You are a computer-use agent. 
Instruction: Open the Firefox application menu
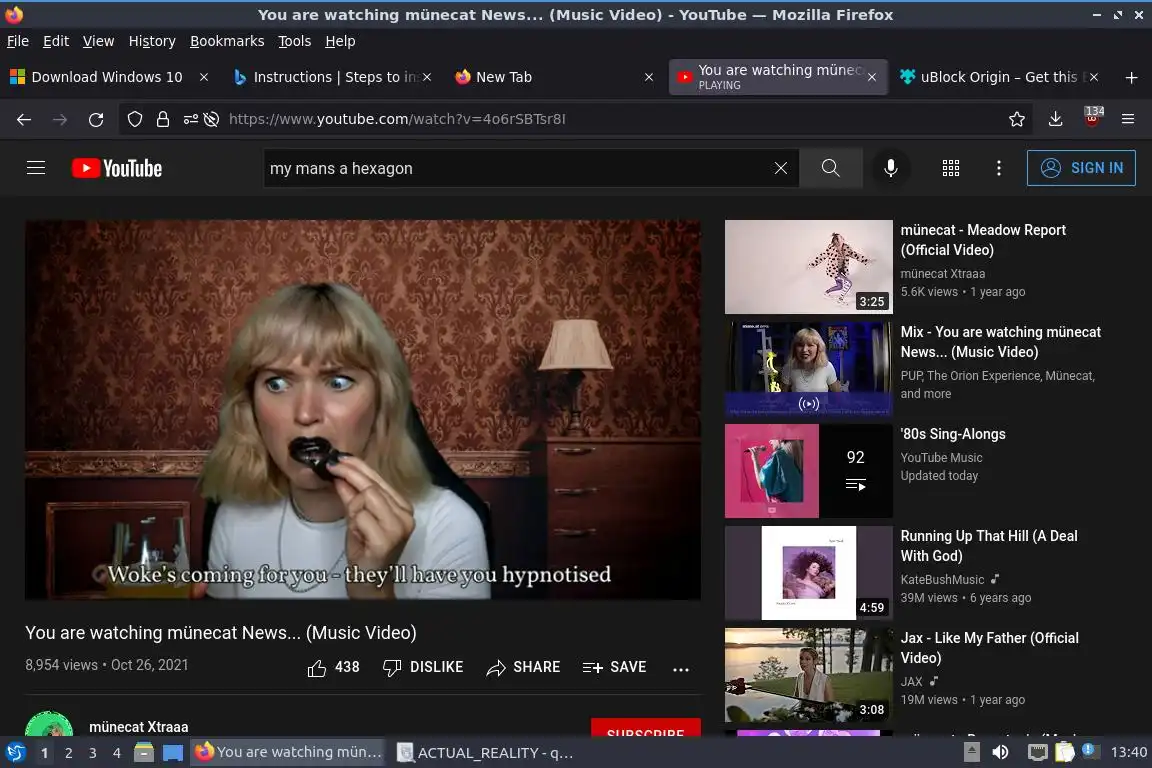pos(1128,119)
